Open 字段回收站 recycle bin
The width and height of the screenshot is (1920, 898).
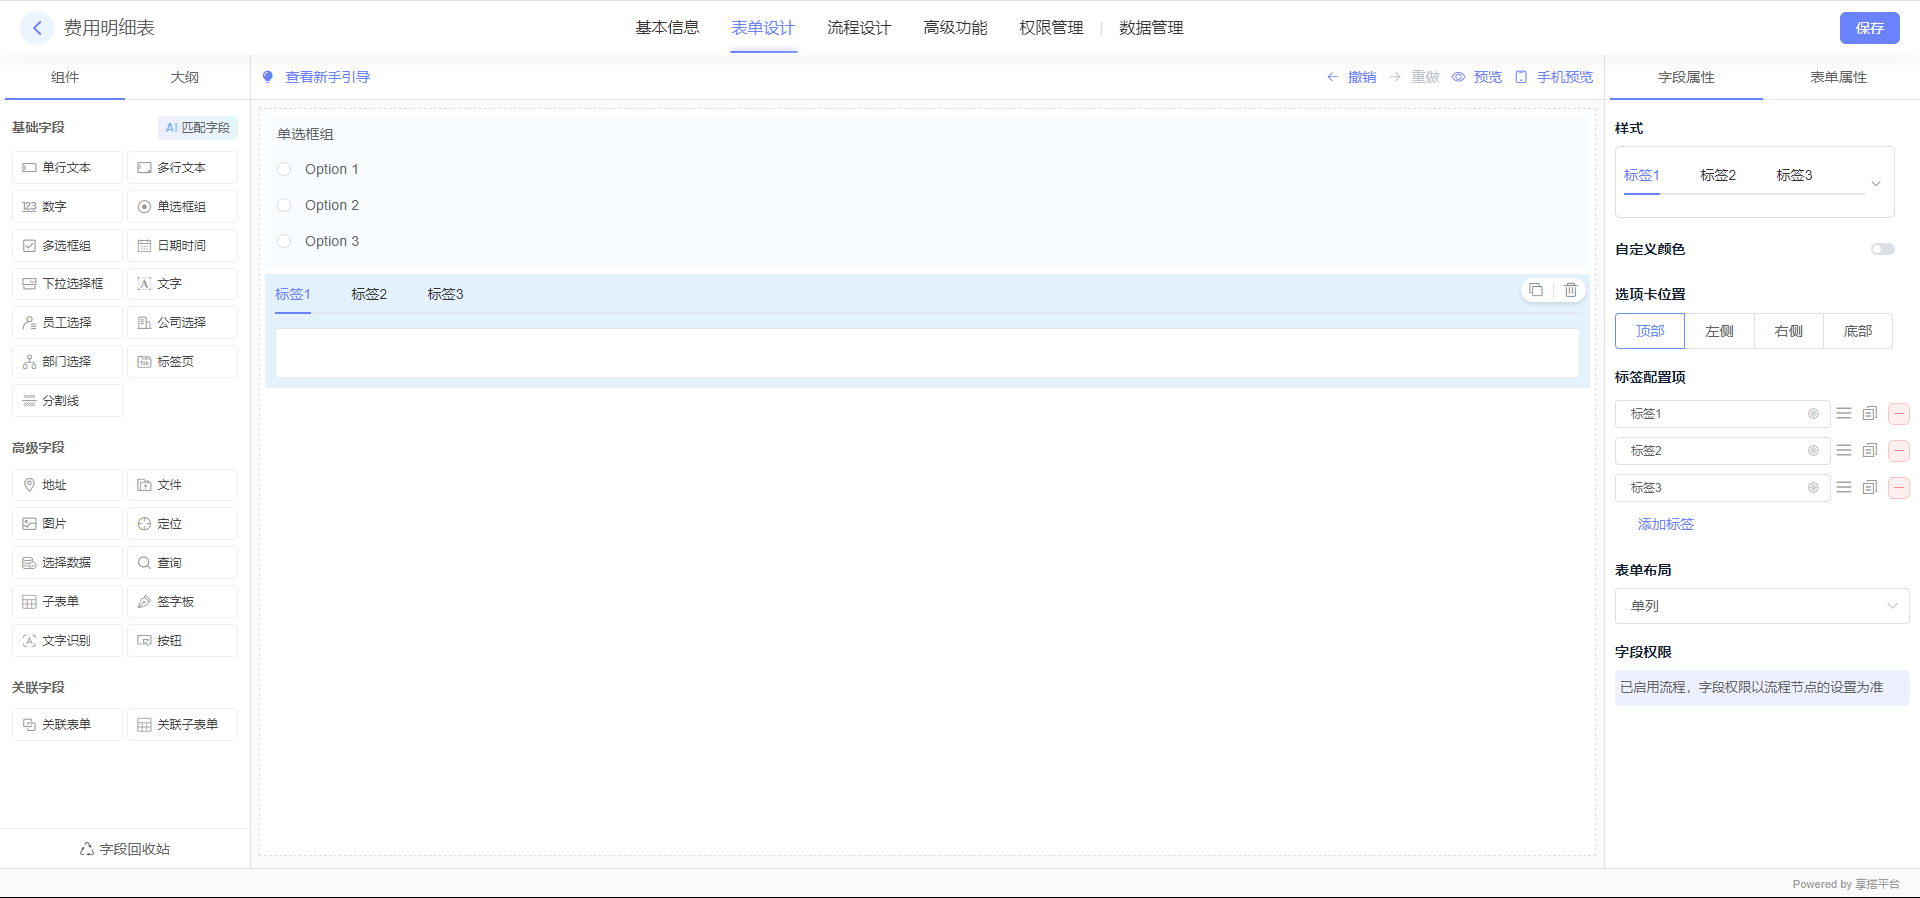click(x=125, y=849)
